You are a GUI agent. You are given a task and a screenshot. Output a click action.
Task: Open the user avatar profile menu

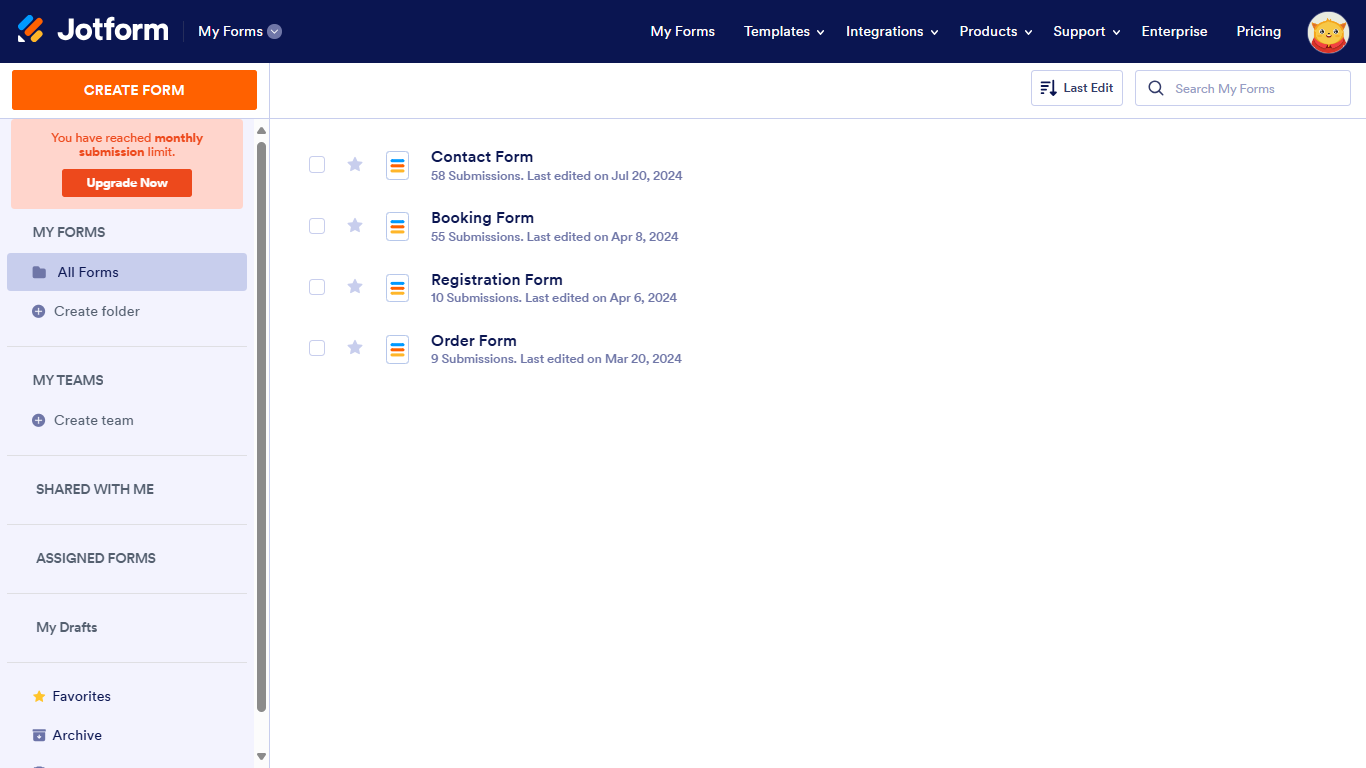(x=1328, y=32)
